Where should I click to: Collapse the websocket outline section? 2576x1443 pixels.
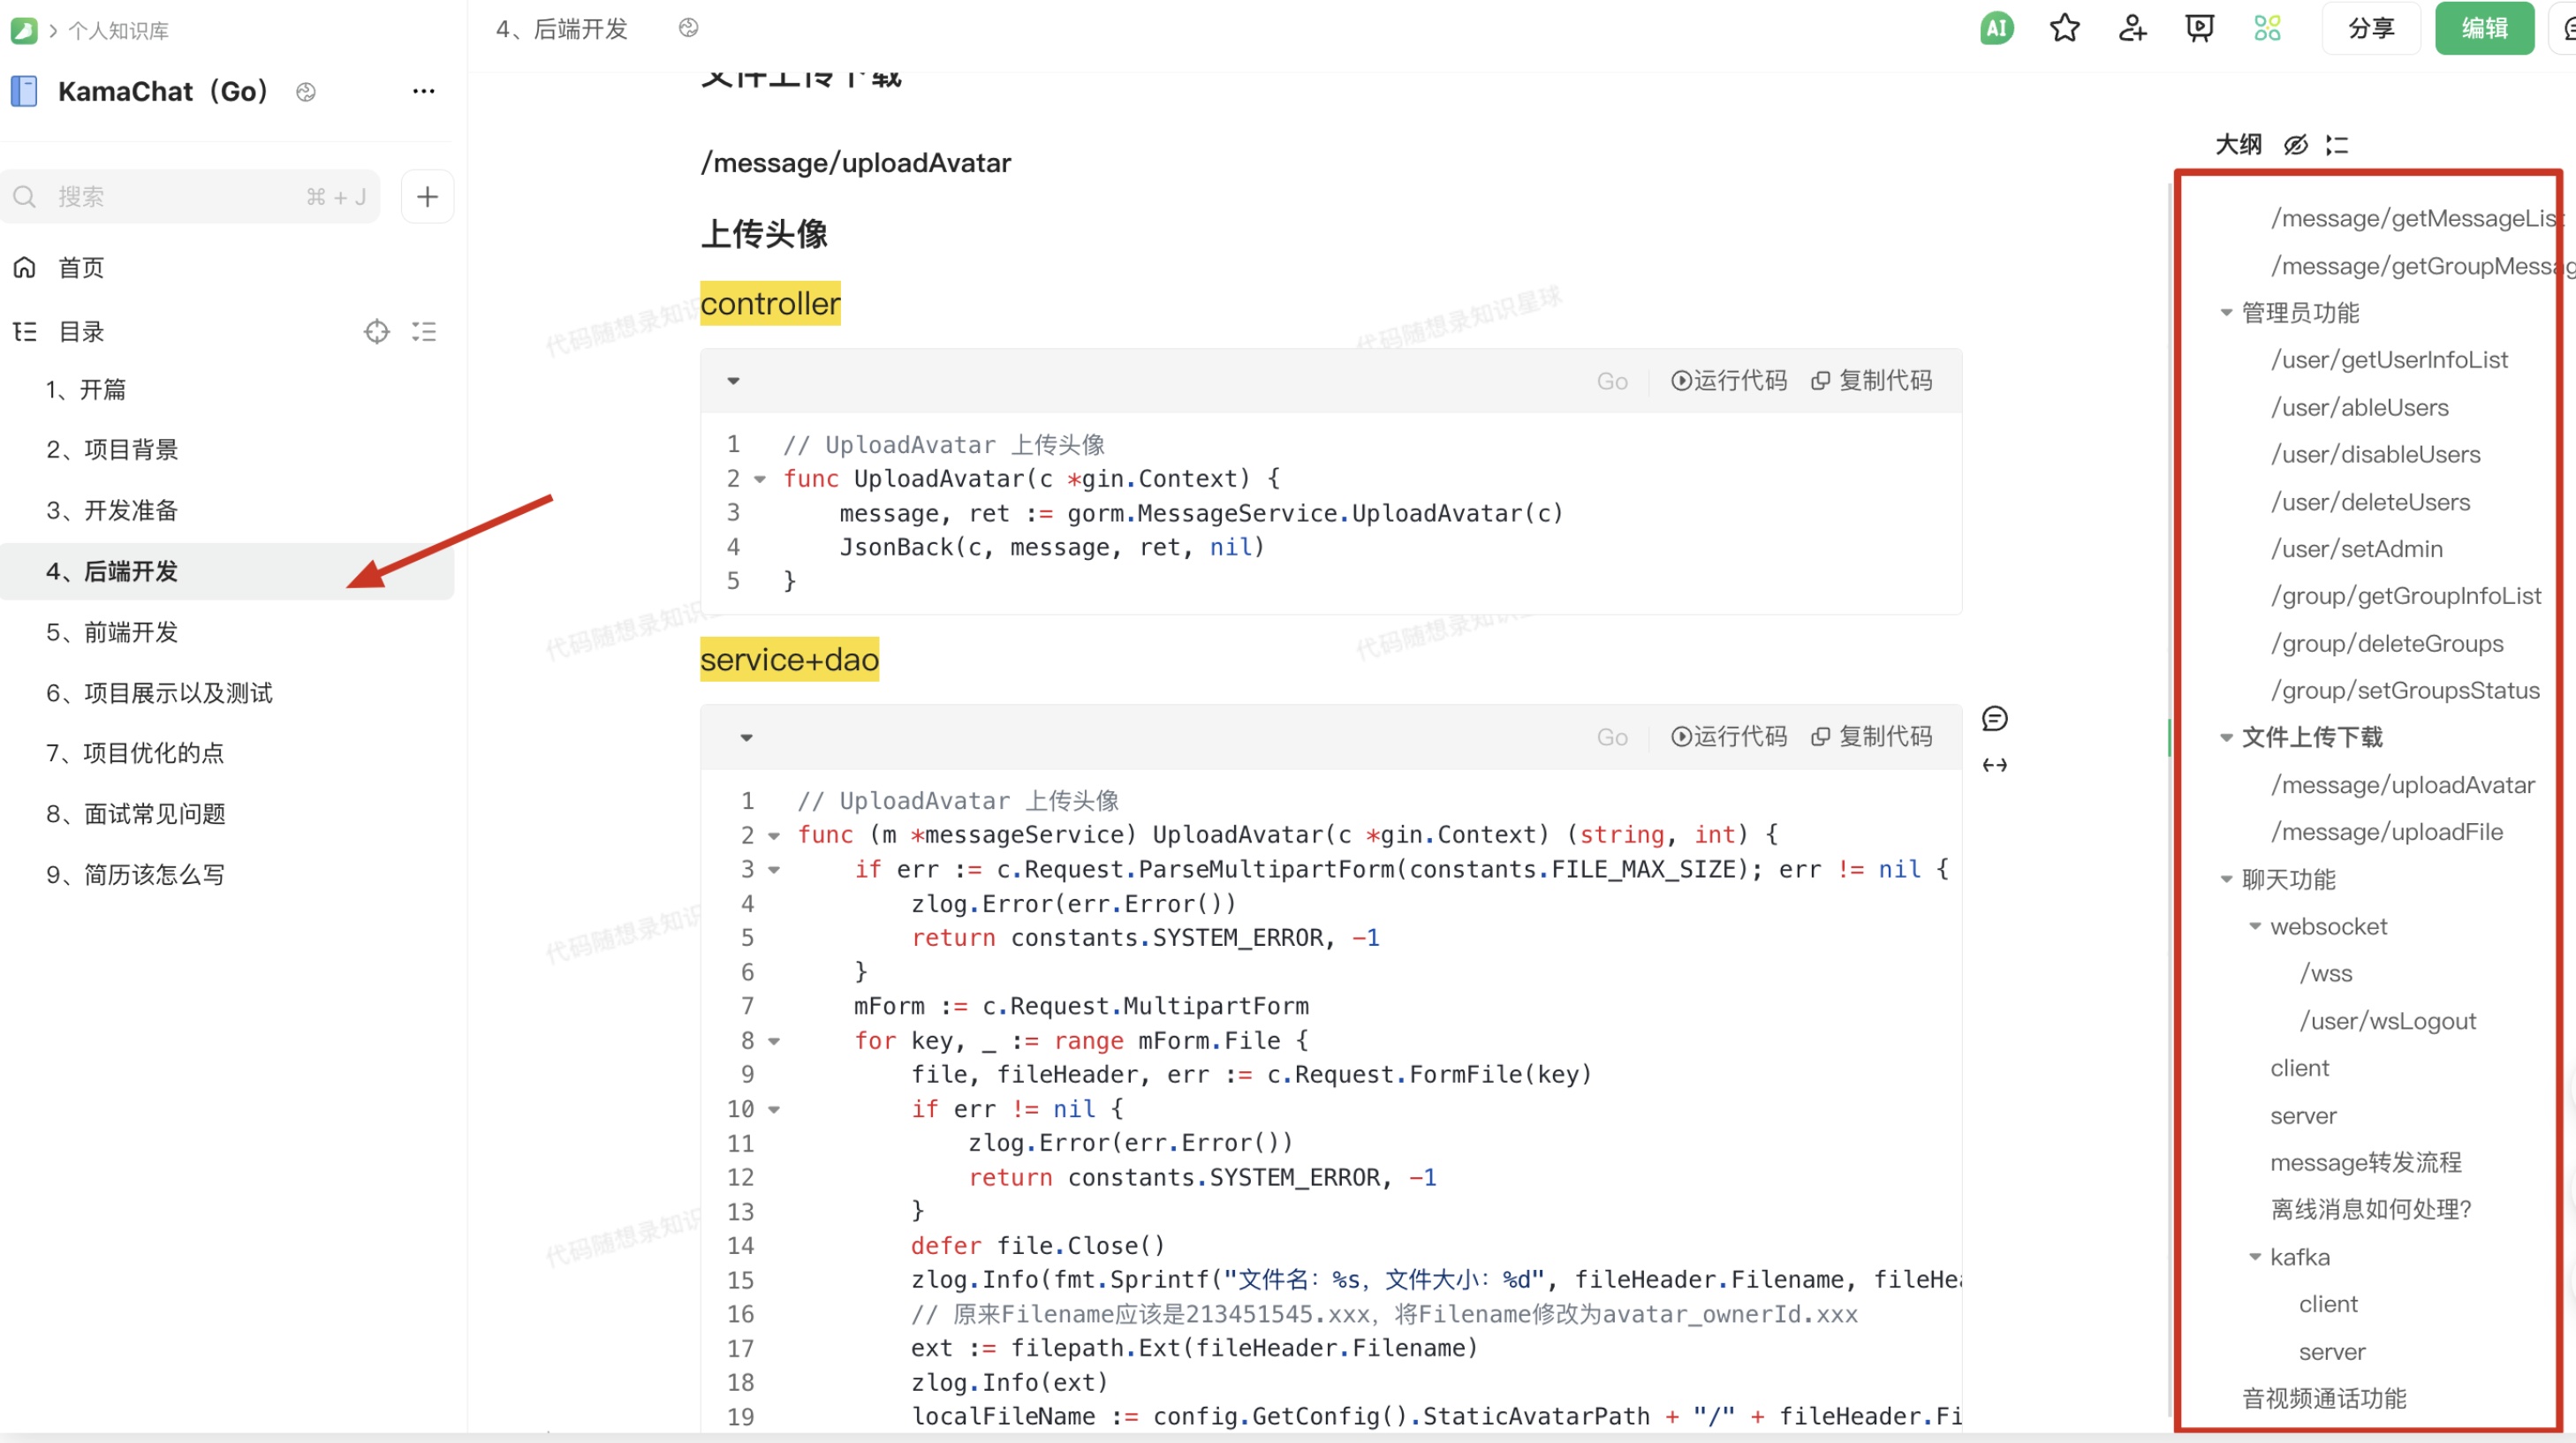tap(2254, 926)
